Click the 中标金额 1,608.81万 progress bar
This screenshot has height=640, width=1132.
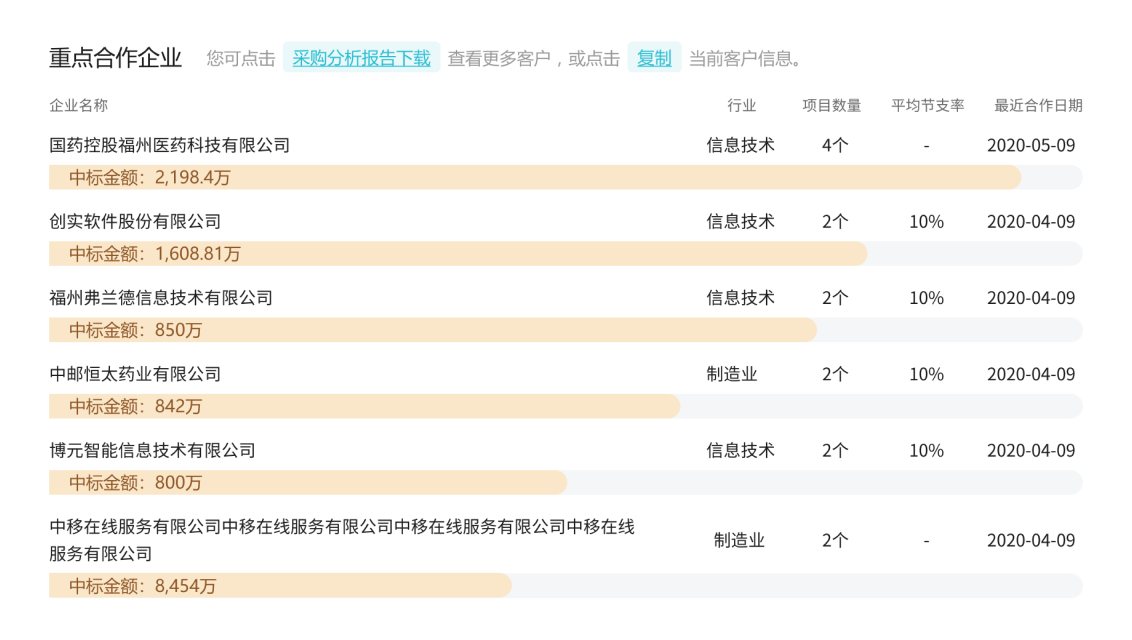point(457,254)
